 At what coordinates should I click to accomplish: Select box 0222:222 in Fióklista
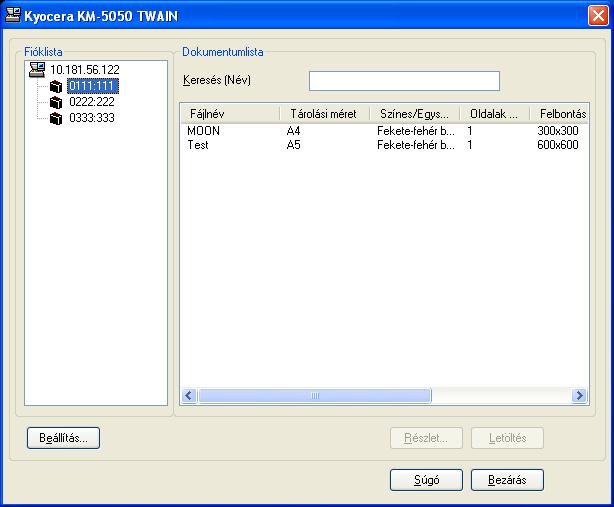pyautogui.click(x=92, y=102)
